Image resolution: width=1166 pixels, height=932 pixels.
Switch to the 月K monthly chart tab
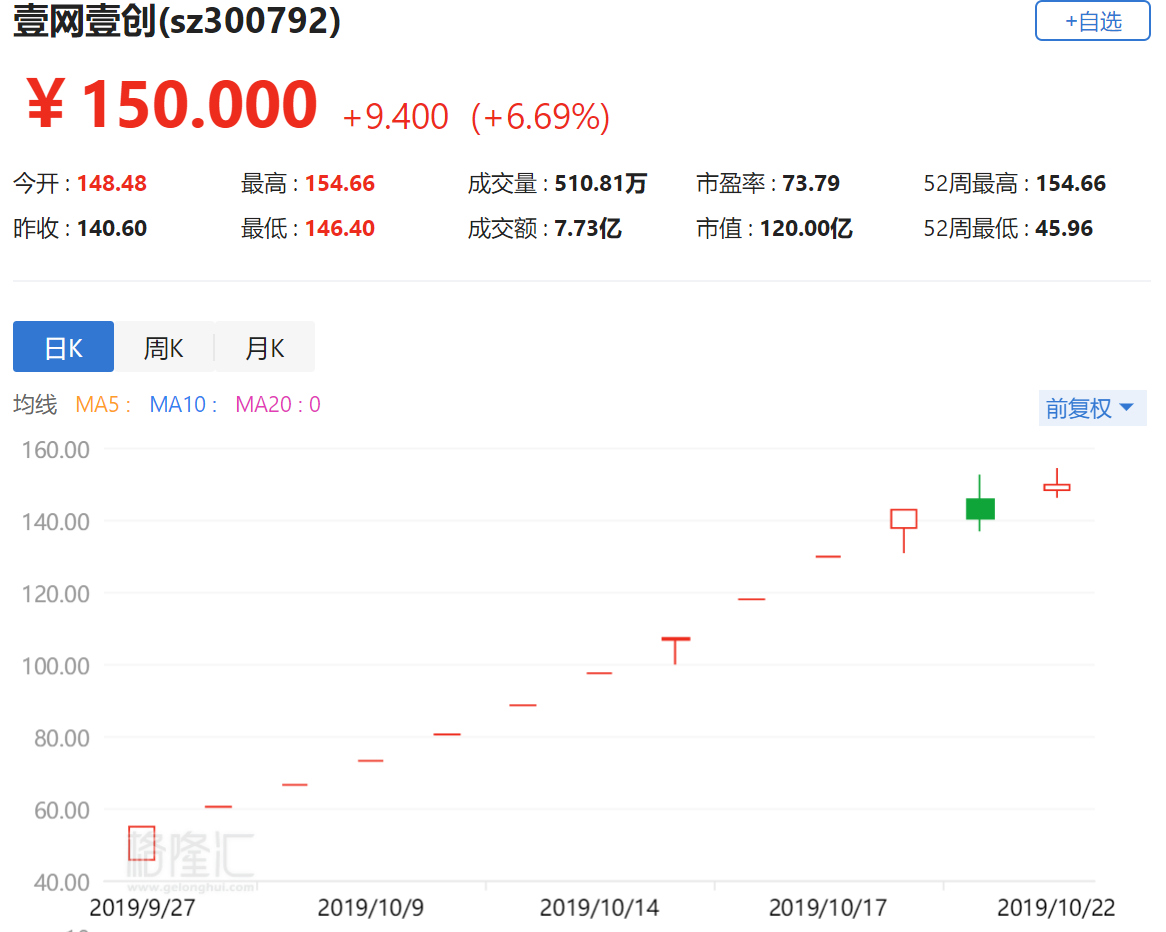coord(265,347)
